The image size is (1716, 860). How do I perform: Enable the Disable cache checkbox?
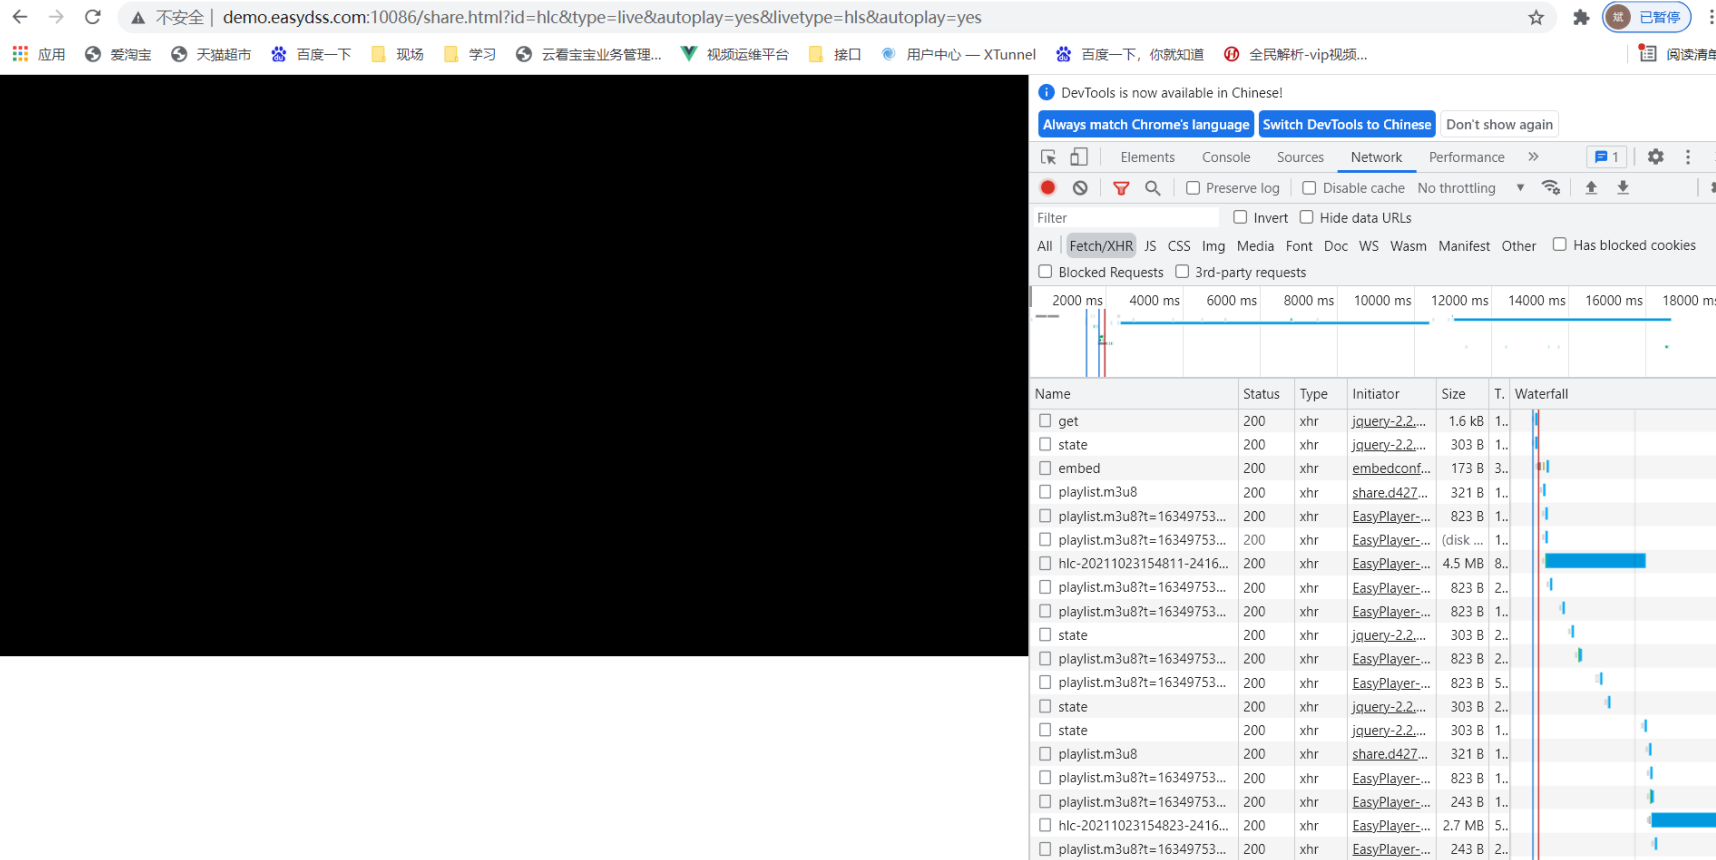1309,188
